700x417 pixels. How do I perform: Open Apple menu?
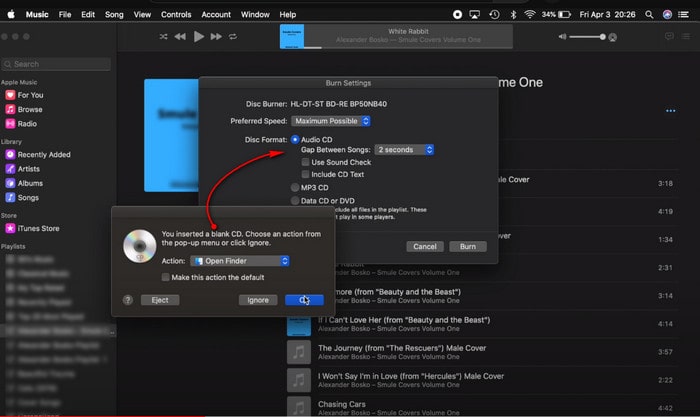coord(11,14)
